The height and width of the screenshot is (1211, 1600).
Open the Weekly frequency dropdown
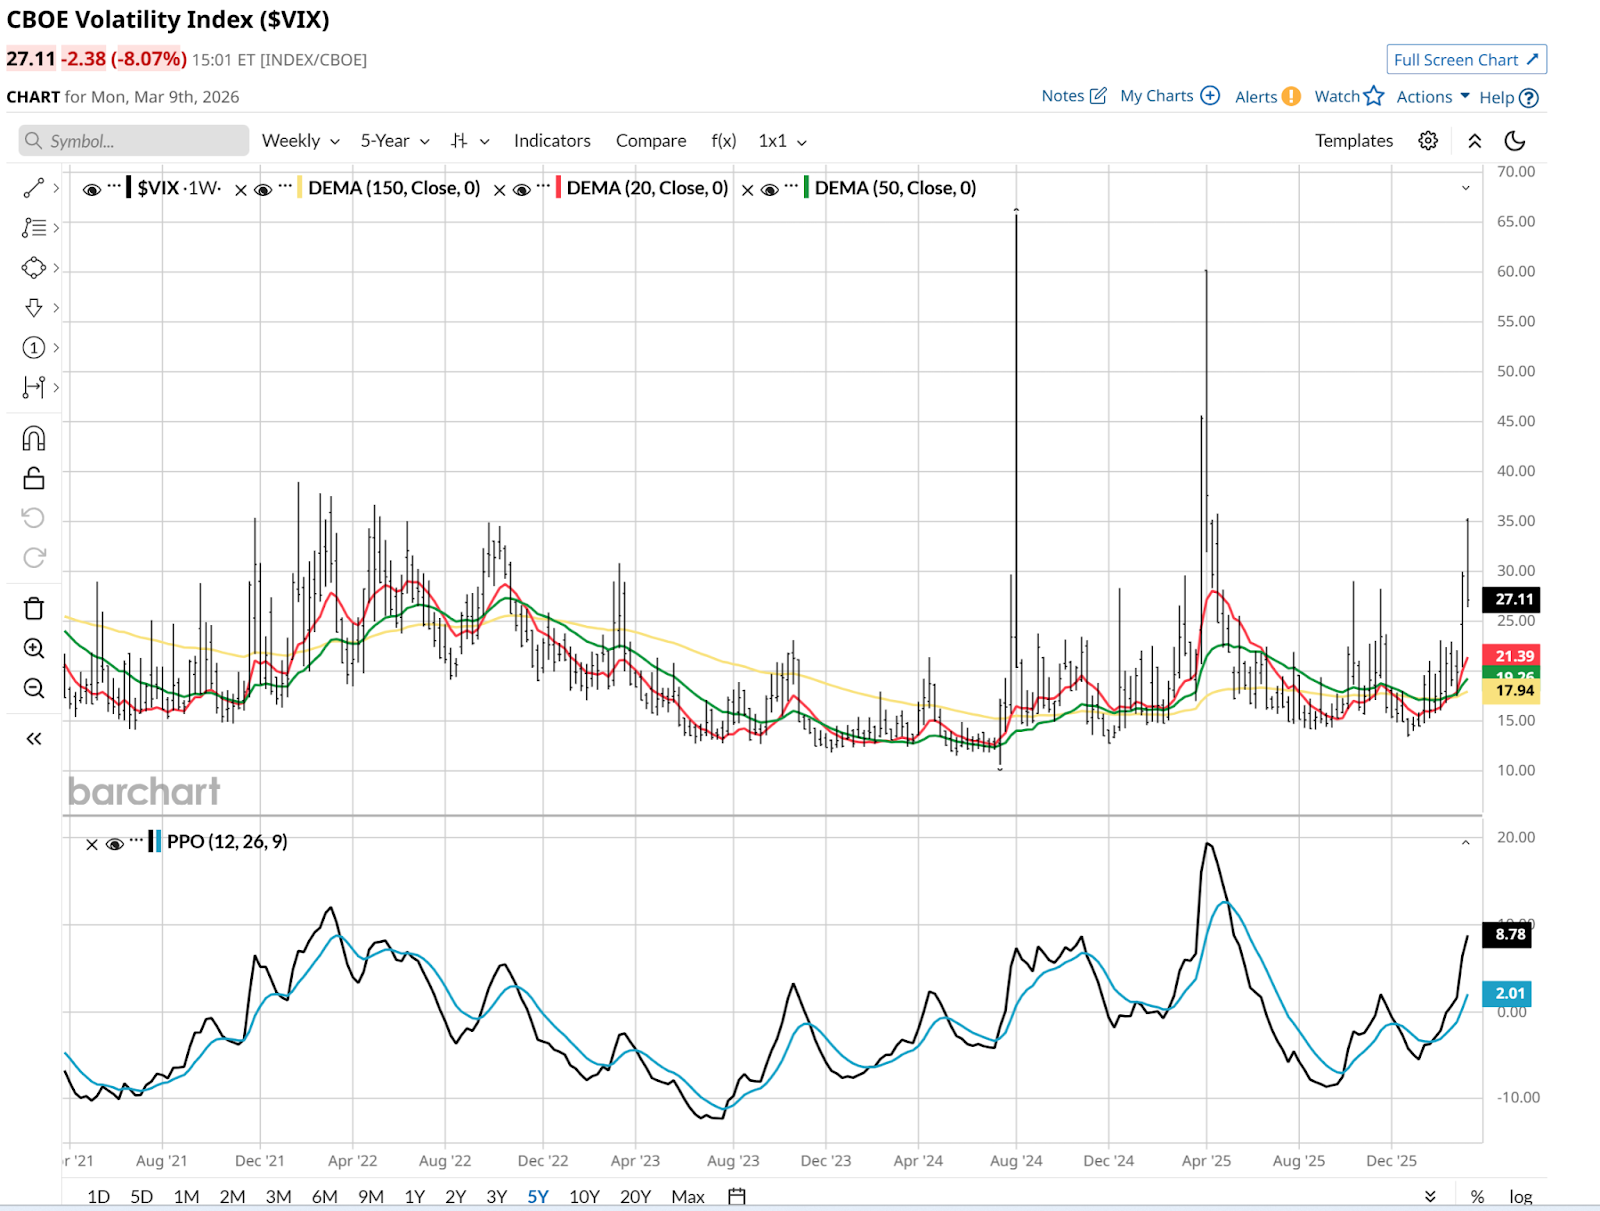pos(300,141)
